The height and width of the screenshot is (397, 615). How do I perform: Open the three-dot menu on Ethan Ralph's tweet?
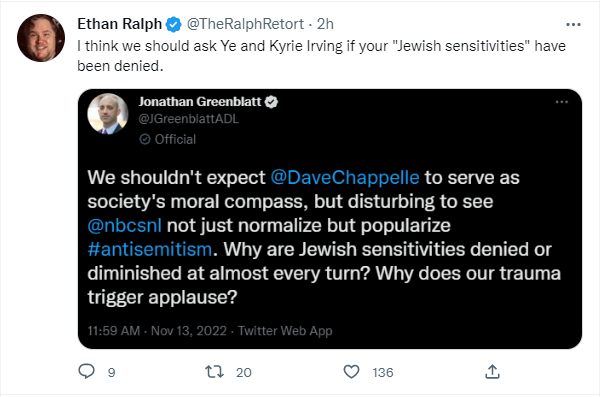pyautogui.click(x=573, y=25)
